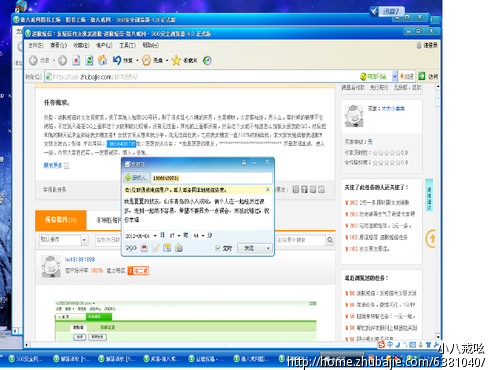Screen dimensions: 493x370
Task: Open the 文件(F) menu
Action: click(x=36, y=45)
